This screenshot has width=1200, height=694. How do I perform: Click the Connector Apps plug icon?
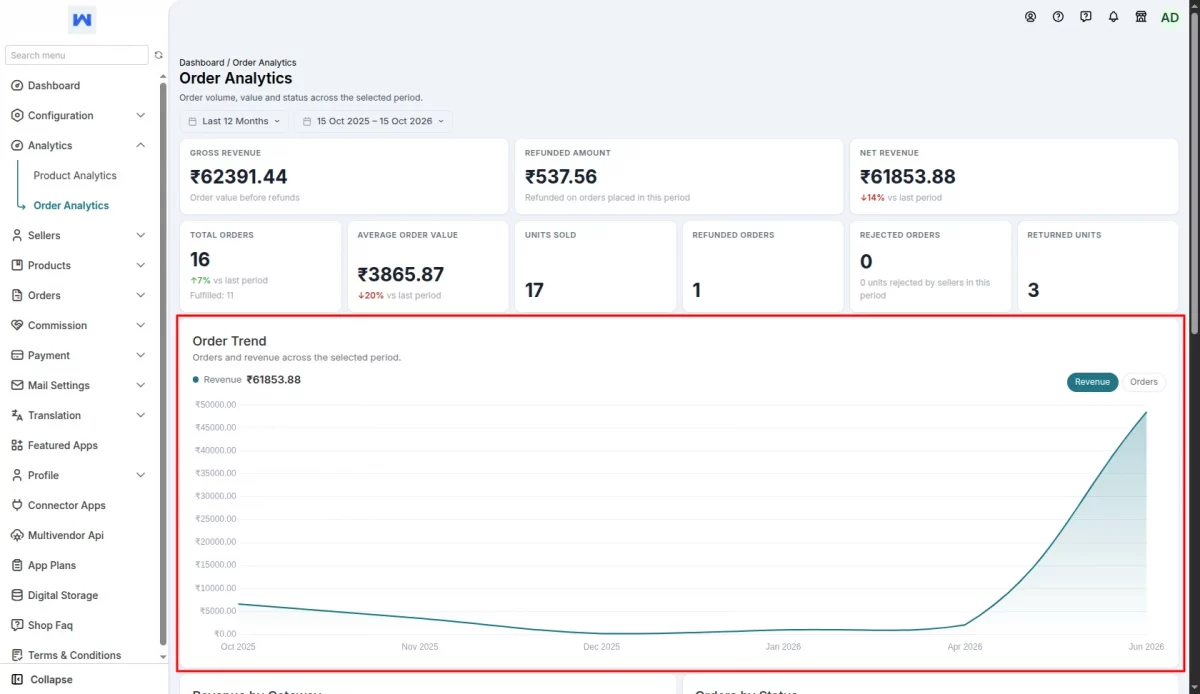(x=17, y=506)
